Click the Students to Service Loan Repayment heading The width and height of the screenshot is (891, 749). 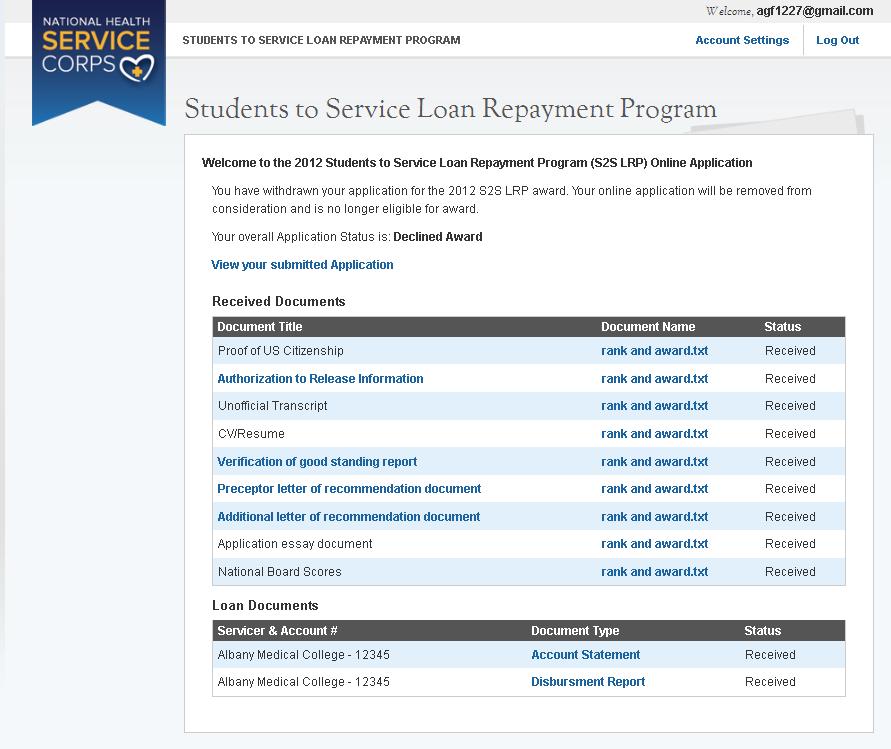450,109
